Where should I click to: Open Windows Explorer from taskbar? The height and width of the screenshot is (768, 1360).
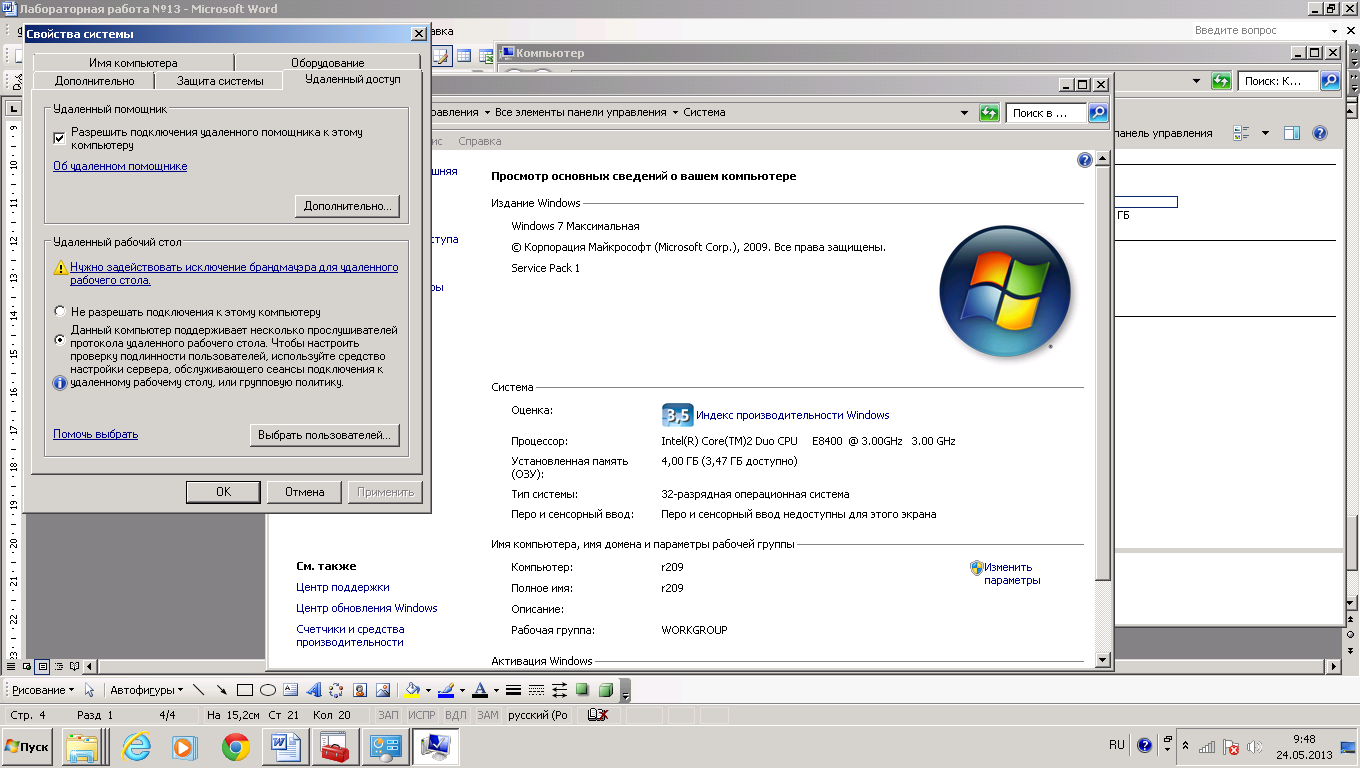(x=81, y=746)
